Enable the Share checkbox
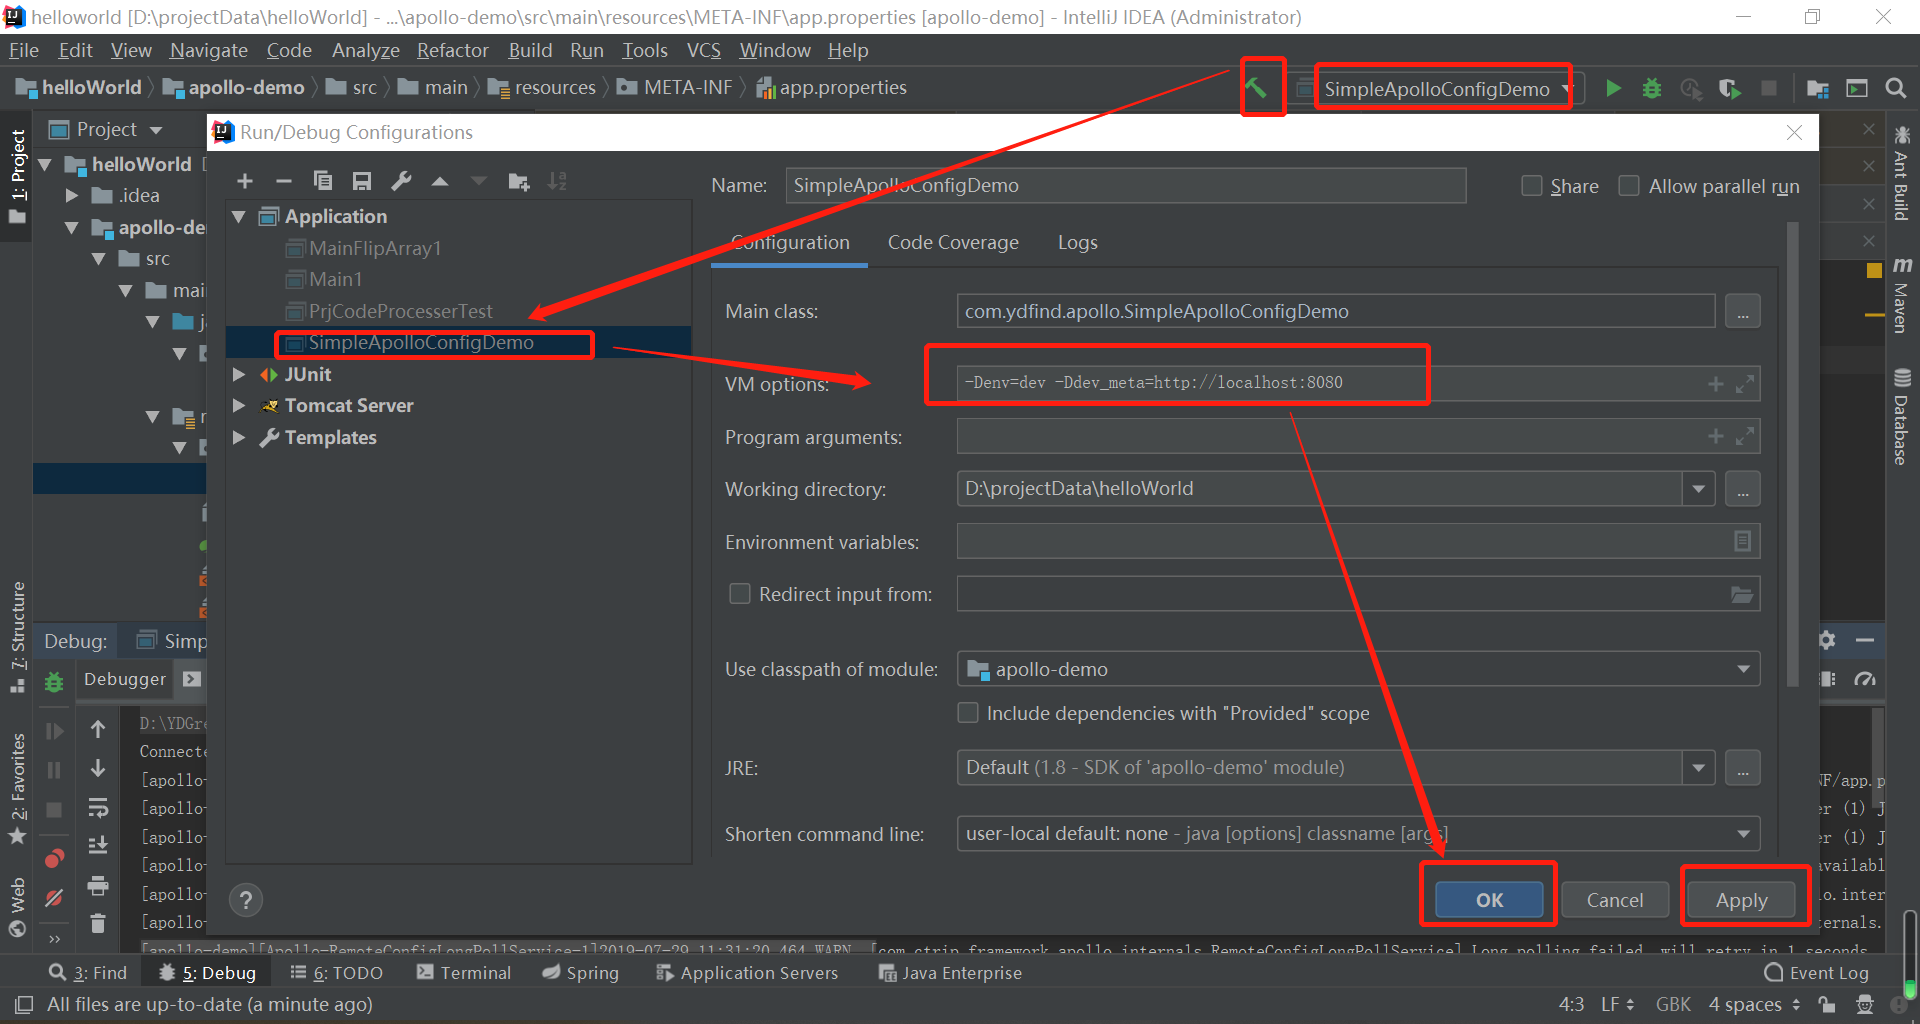This screenshot has height=1024, width=1920. [x=1531, y=186]
